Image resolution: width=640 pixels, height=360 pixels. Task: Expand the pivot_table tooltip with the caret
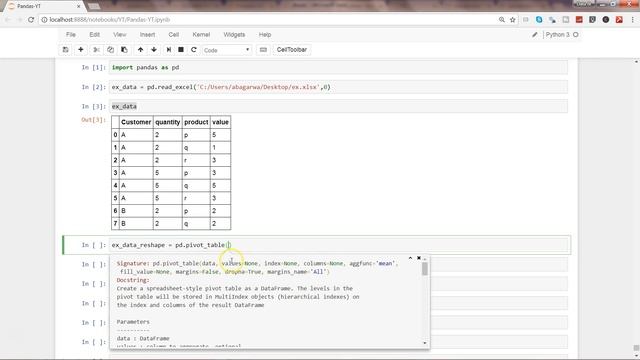[410, 258]
